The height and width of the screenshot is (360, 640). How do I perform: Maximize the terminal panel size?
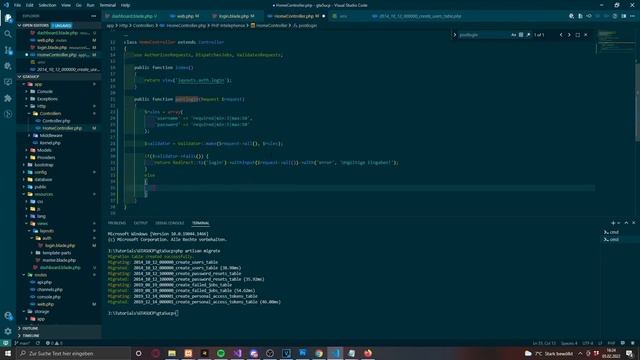coord(626,223)
